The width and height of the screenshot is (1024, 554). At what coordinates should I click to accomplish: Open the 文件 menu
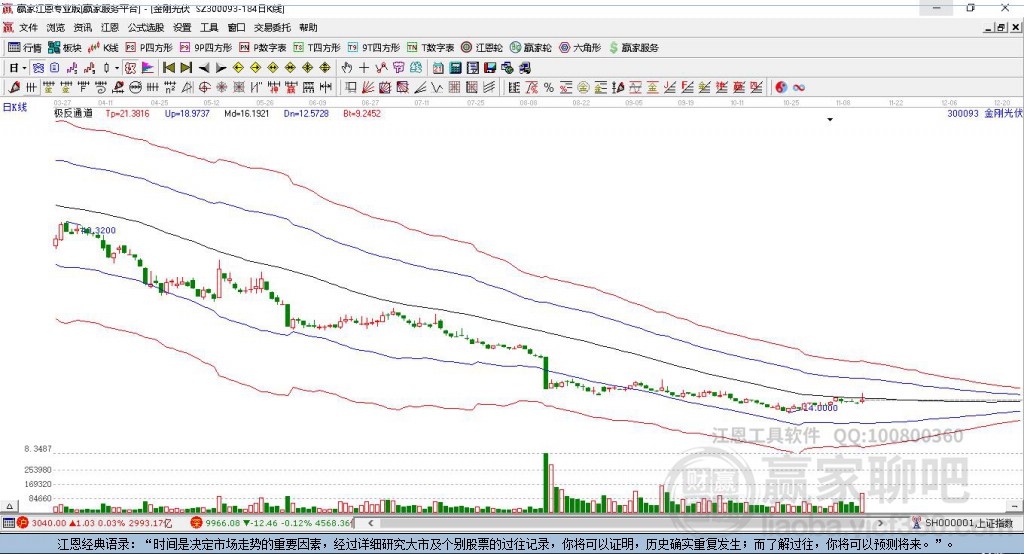(29, 27)
